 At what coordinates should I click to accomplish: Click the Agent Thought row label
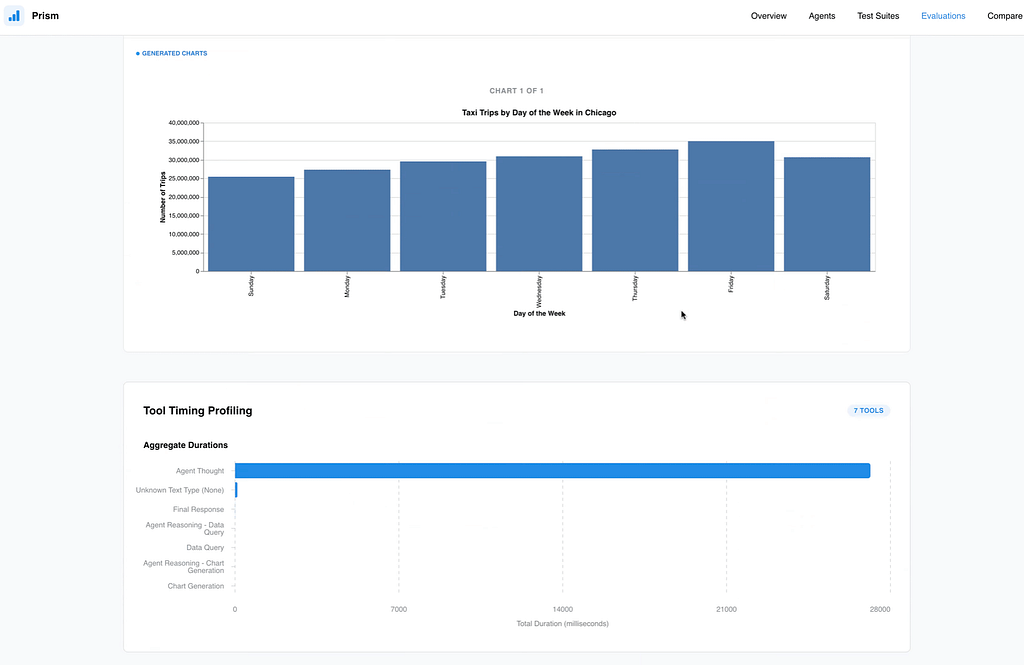coord(200,471)
